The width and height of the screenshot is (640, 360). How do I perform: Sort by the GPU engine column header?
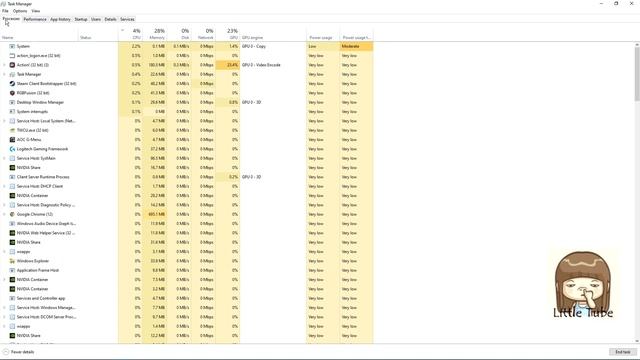[x=273, y=34]
